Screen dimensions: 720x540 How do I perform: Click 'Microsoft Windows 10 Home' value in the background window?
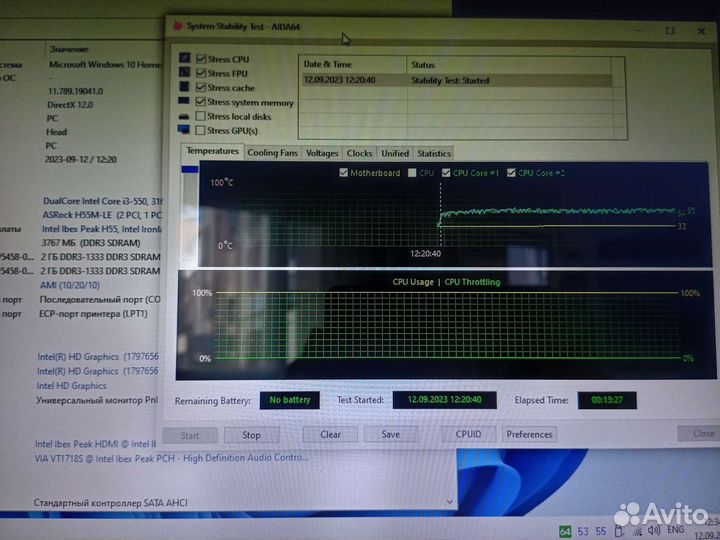click(105, 65)
